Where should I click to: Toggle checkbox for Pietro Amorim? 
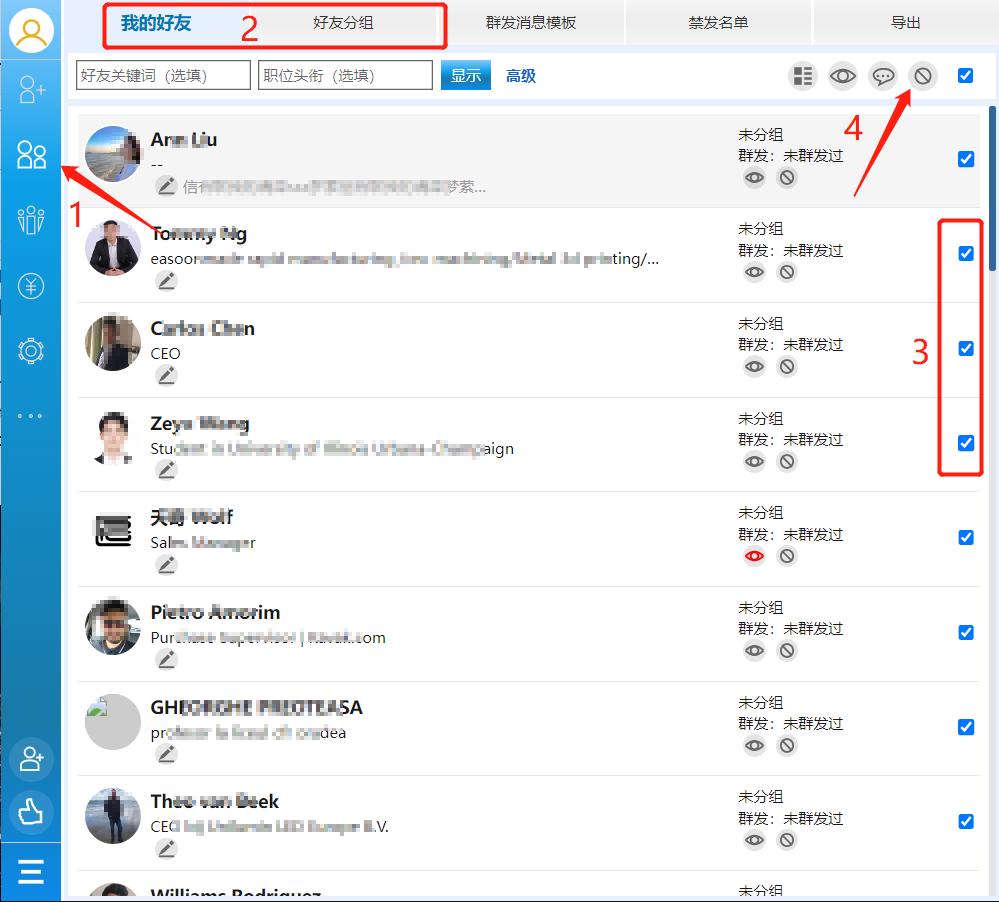click(966, 632)
